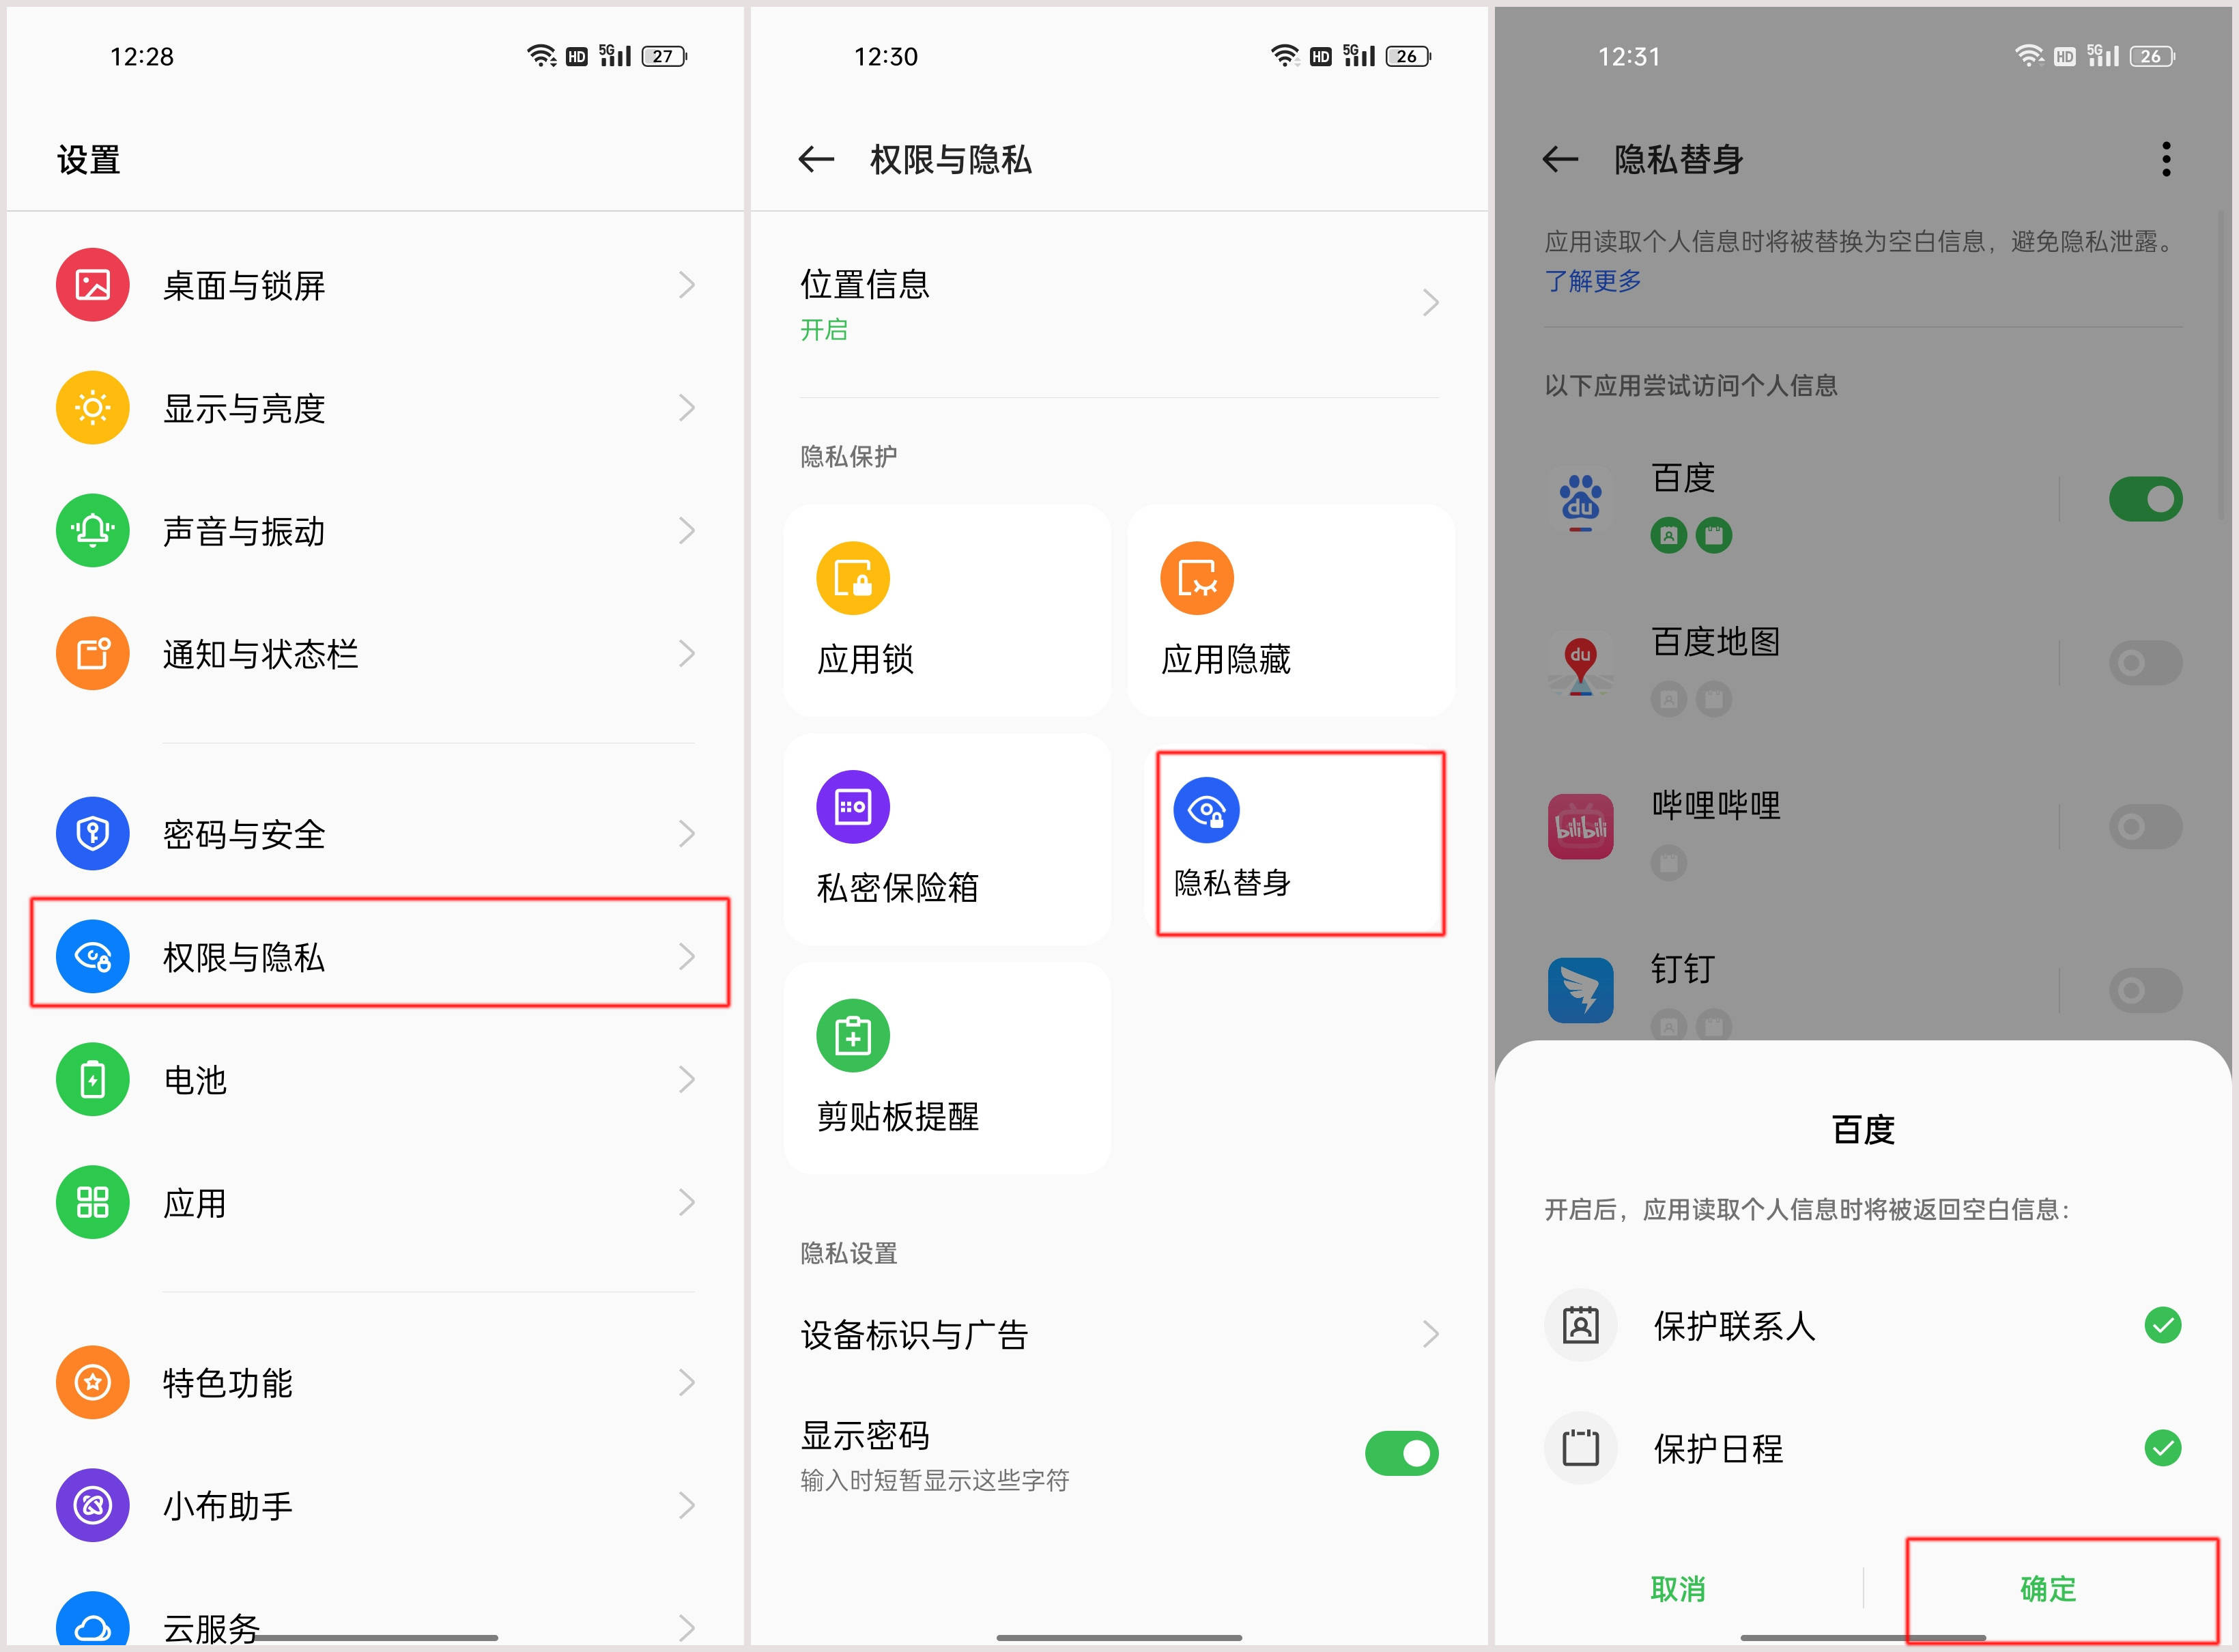The image size is (2239, 1652).
Task: Open 密码与安全 row chevron
Action: coord(687,834)
